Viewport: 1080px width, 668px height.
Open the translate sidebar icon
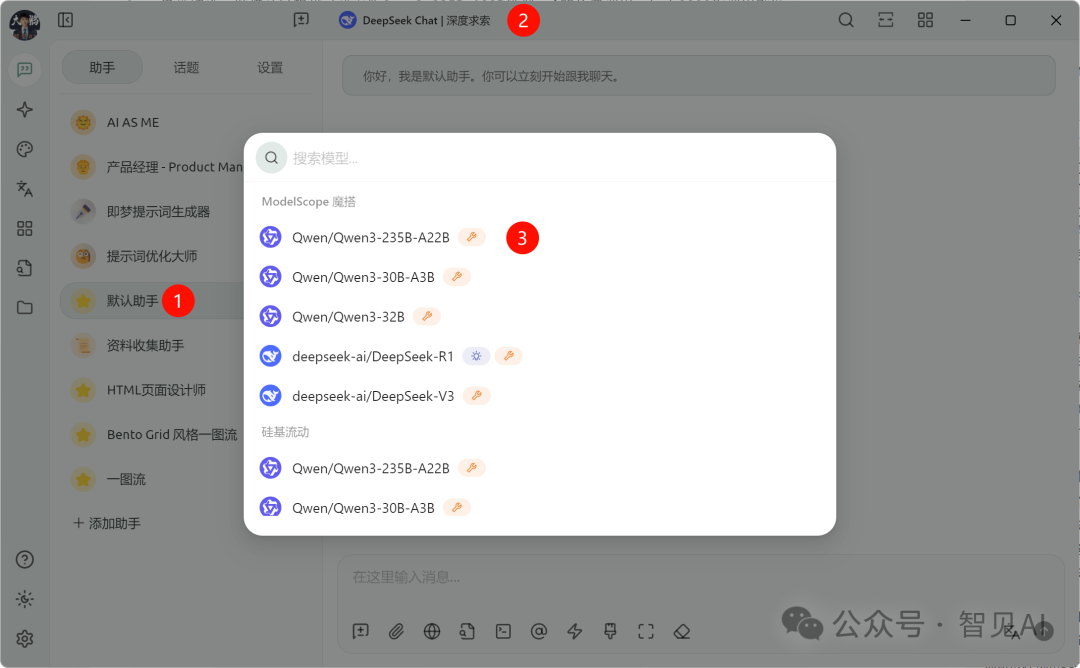pos(25,189)
